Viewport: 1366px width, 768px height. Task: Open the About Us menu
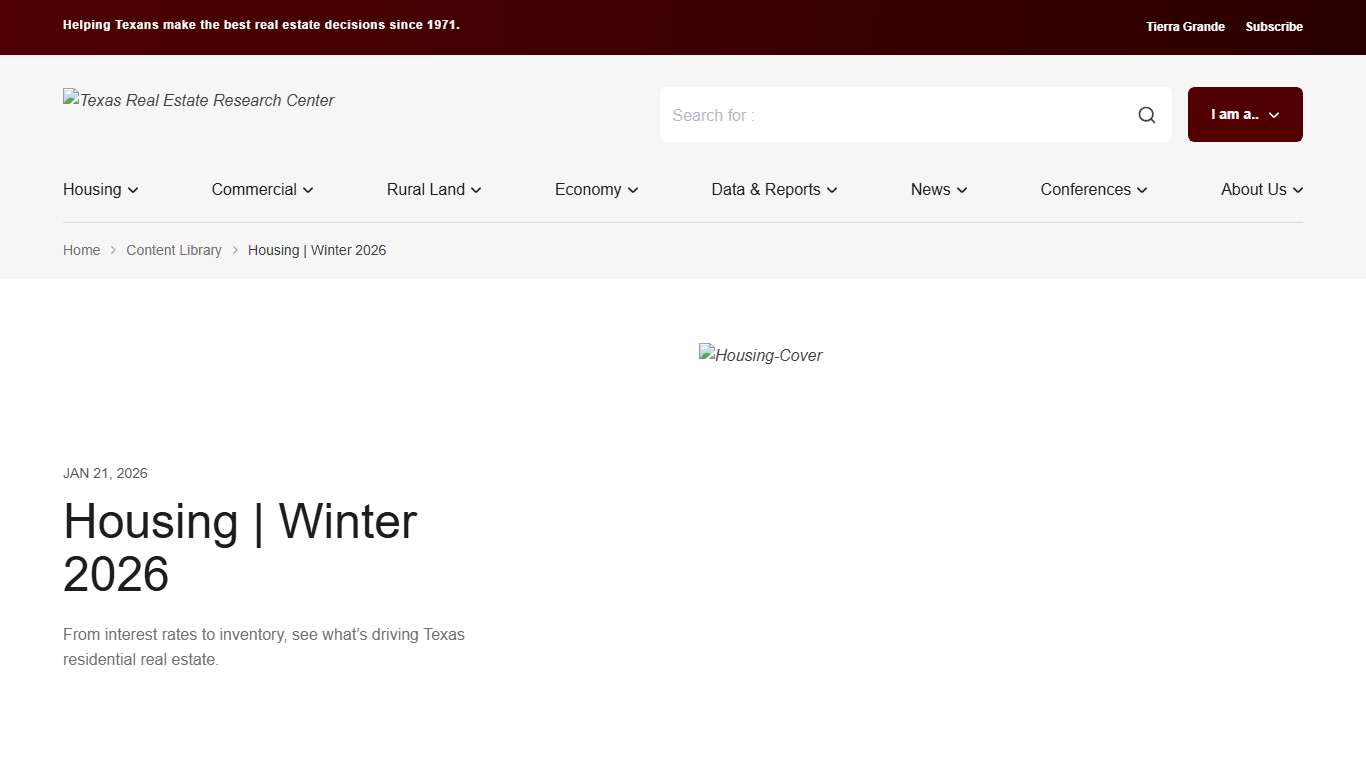coord(1260,189)
